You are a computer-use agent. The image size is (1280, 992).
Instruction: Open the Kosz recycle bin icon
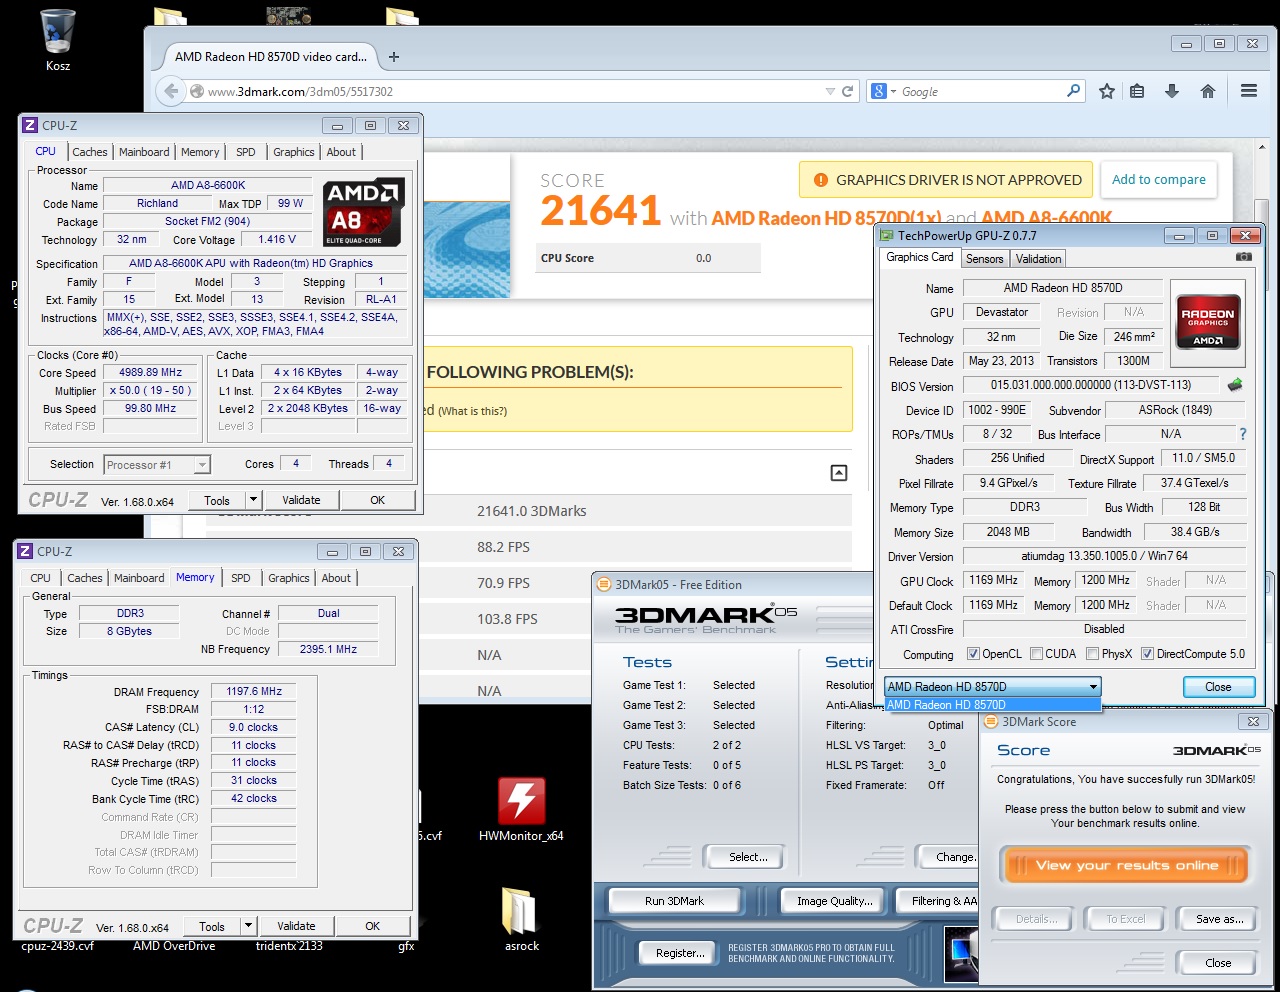click(58, 40)
